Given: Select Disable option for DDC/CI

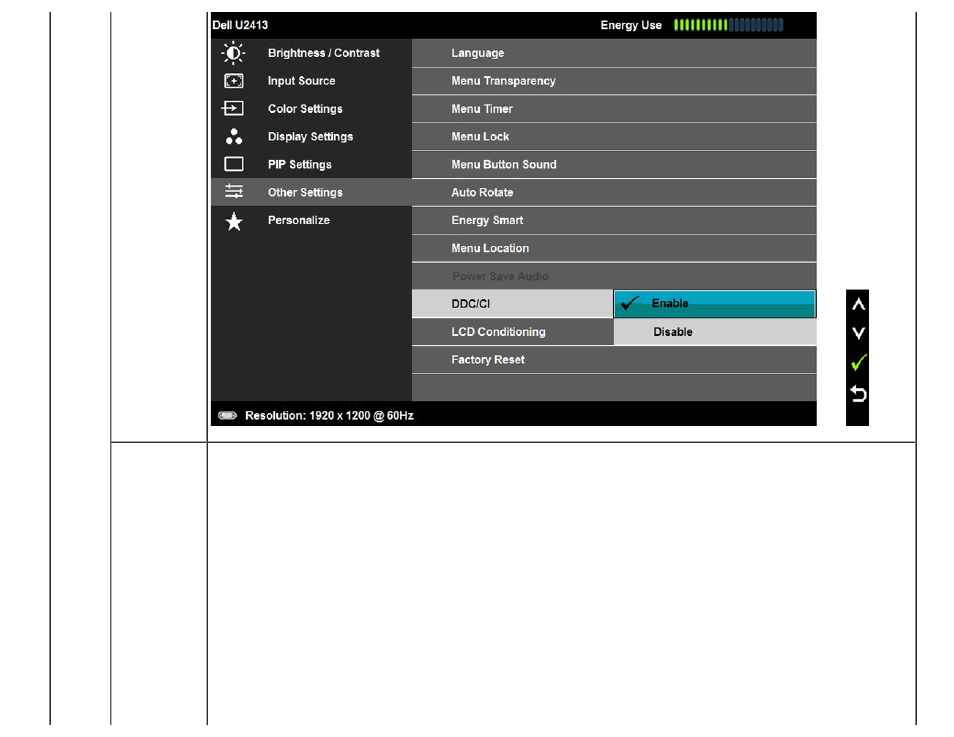Looking at the screenshot, I should pyautogui.click(x=714, y=332).
